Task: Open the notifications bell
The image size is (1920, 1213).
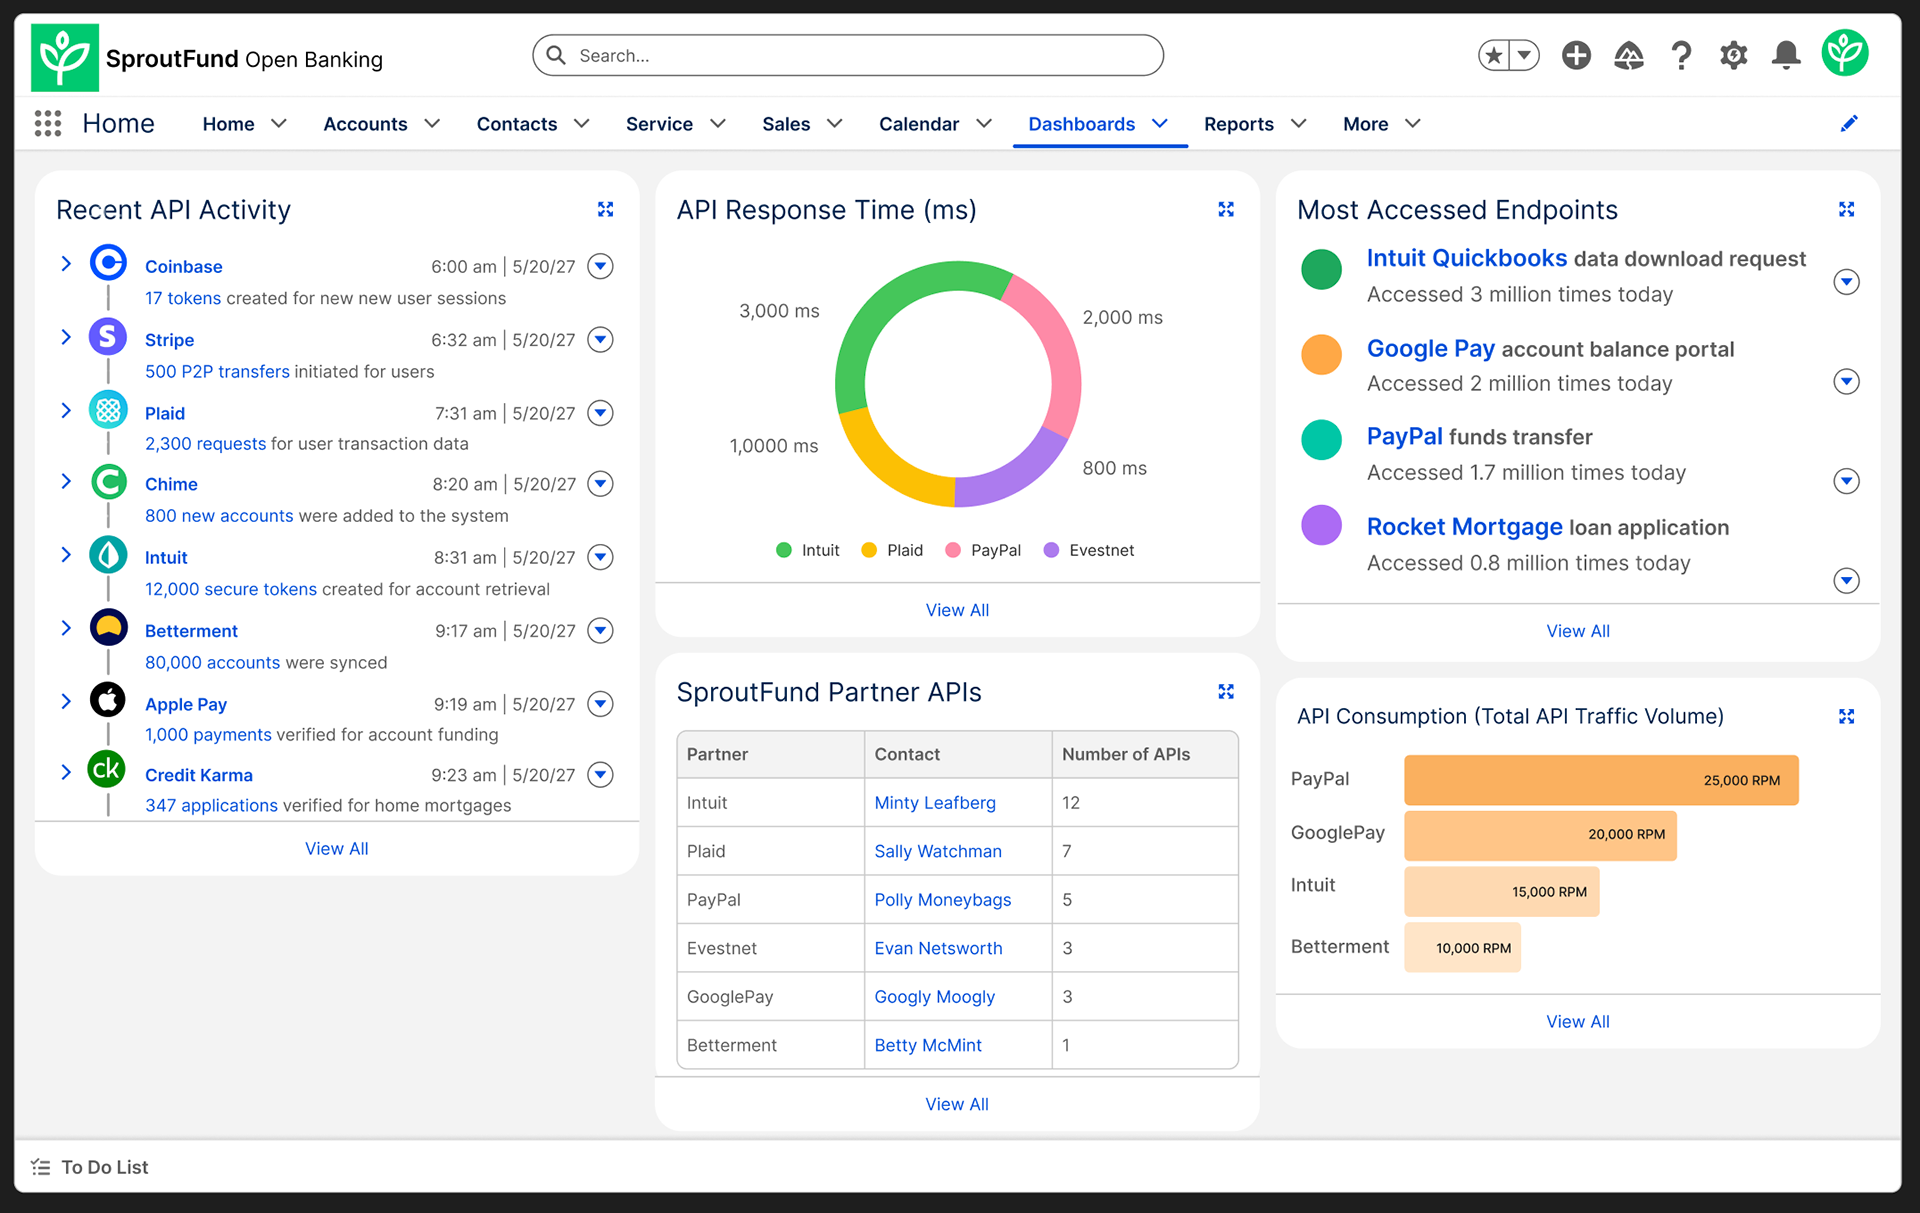Action: pos(1785,55)
